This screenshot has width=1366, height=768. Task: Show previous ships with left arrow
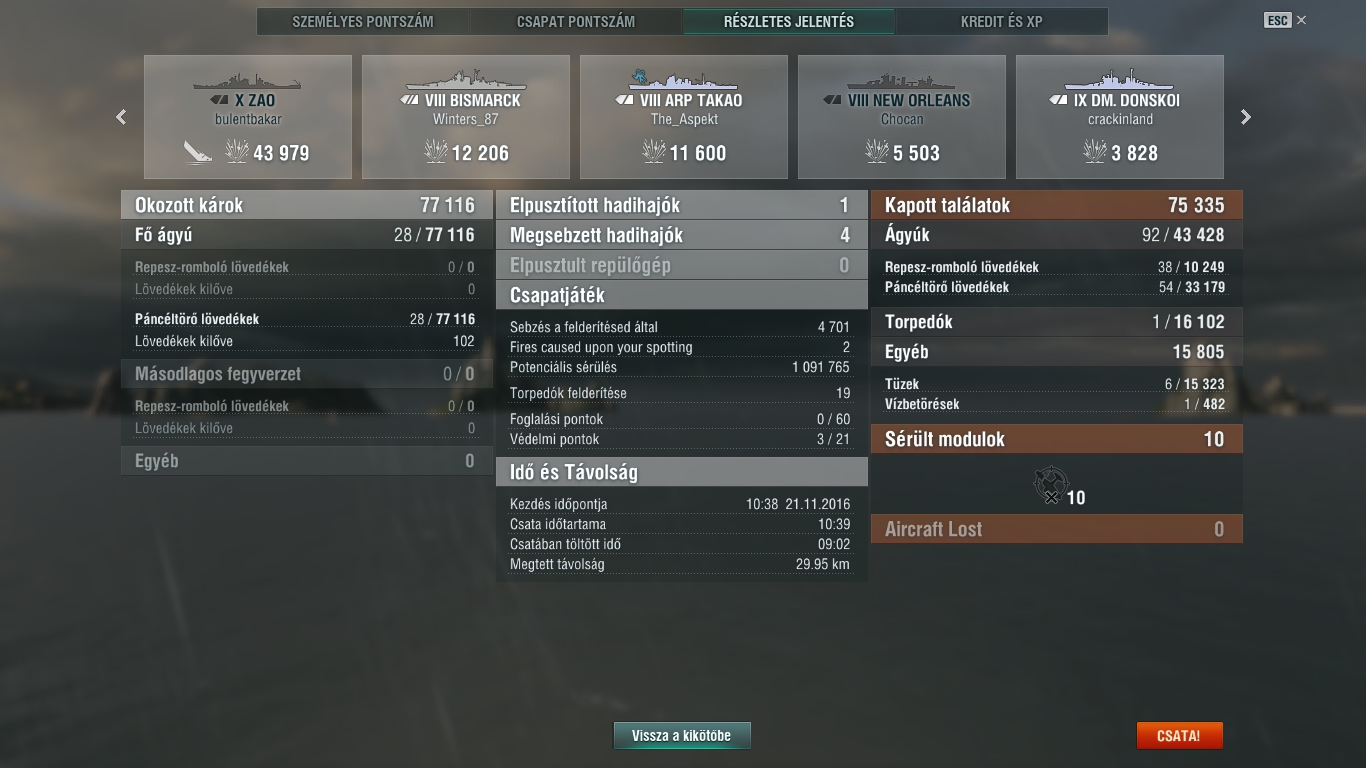(121, 117)
